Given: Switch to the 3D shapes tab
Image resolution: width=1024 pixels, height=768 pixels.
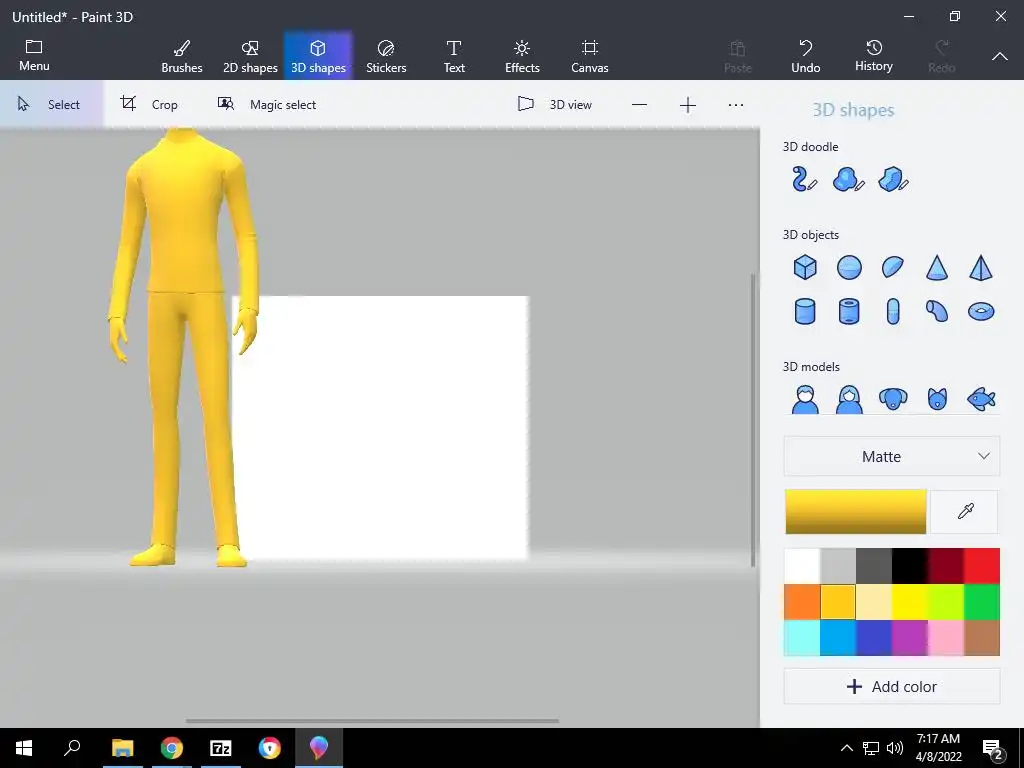Looking at the screenshot, I should [x=318, y=56].
